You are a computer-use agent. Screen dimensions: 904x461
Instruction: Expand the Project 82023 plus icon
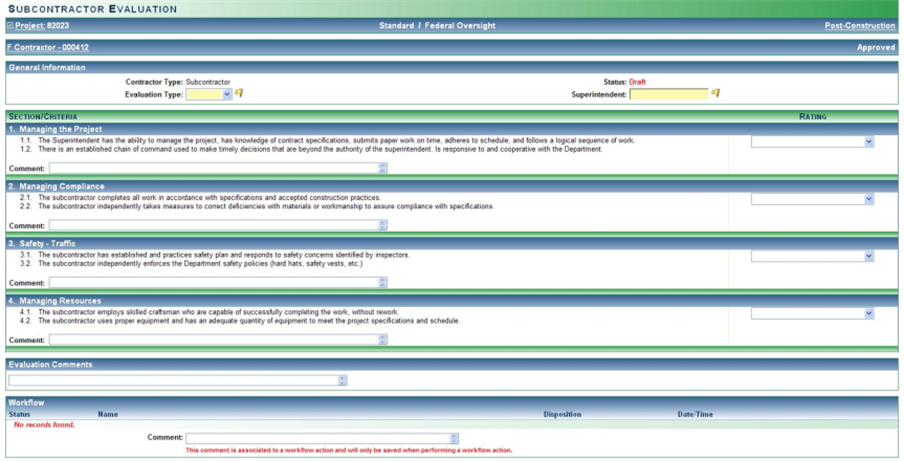pyautogui.click(x=10, y=26)
